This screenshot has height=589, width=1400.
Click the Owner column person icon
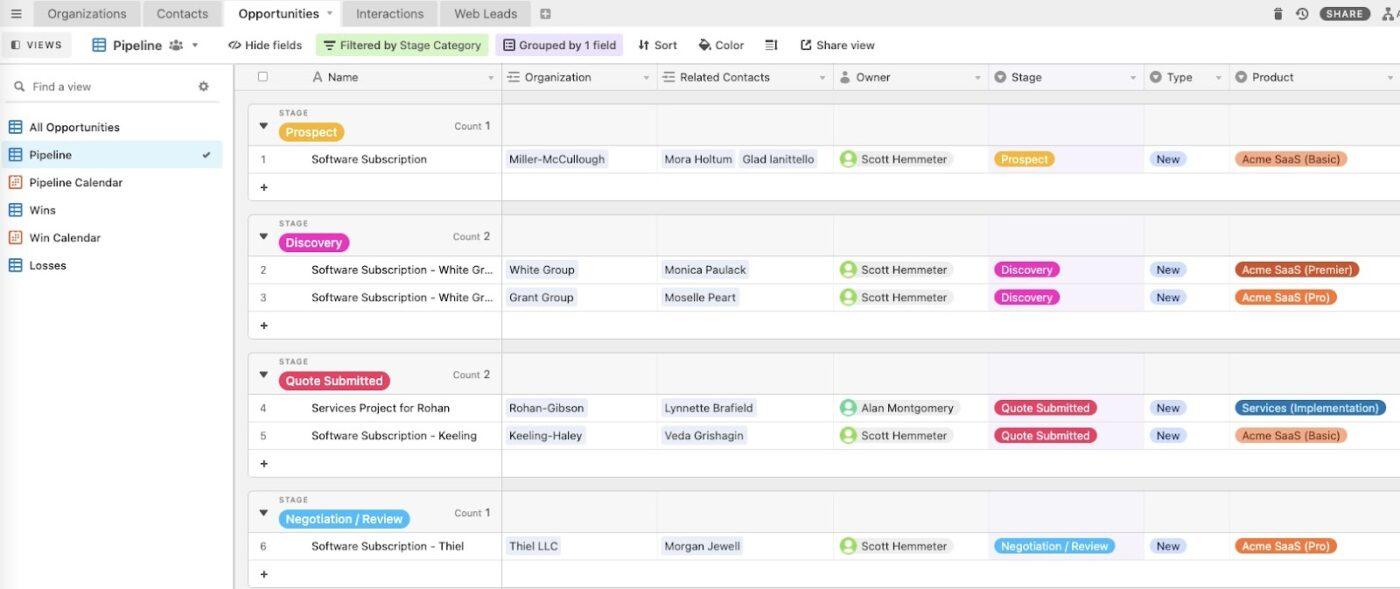pyautogui.click(x=845, y=77)
